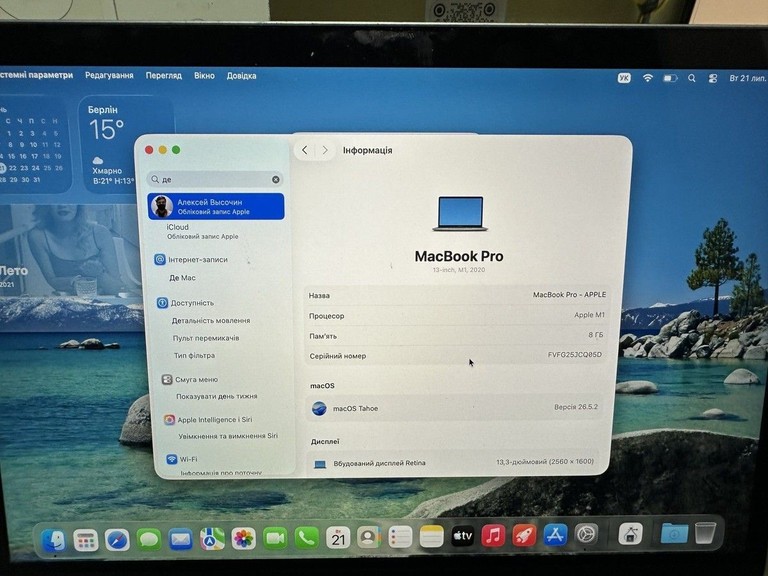Open the Лето 2021 photo widget

click(69, 267)
